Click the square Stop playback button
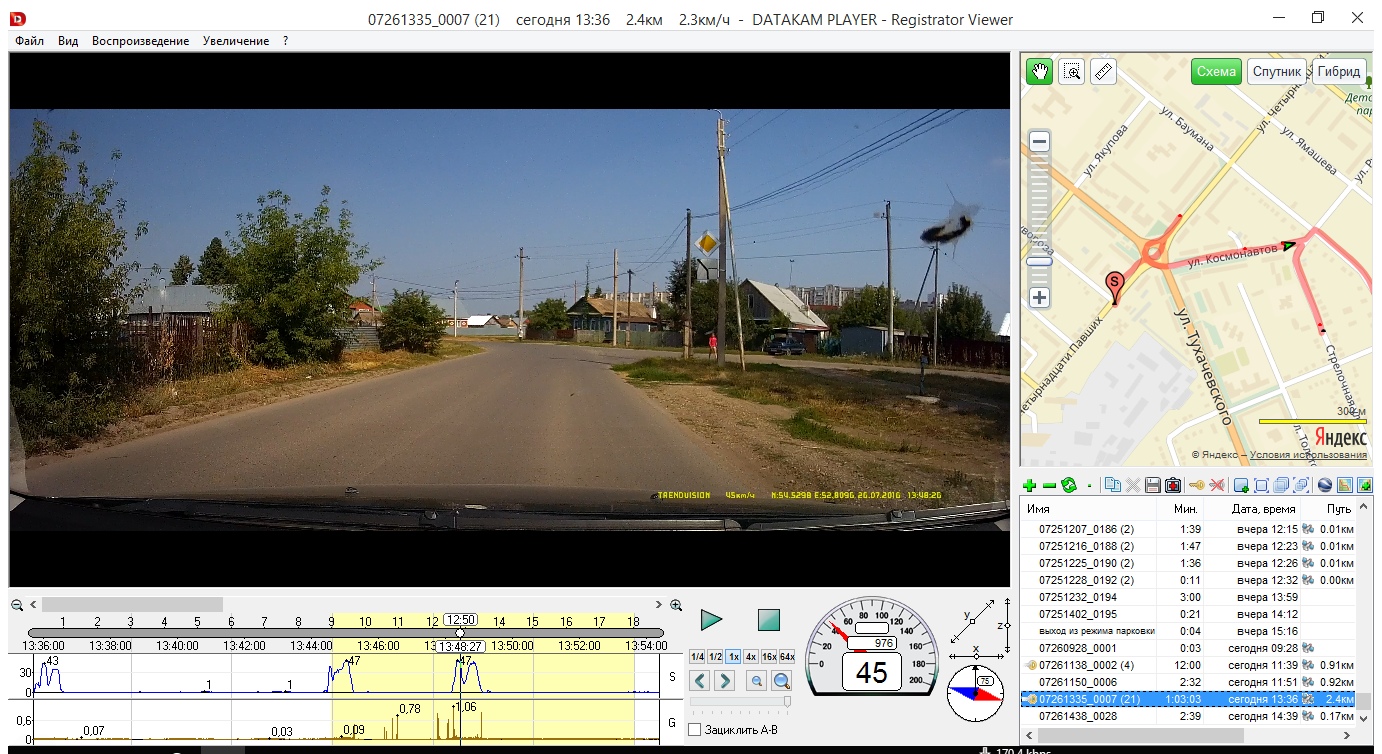1382x754 pixels. tap(768, 620)
